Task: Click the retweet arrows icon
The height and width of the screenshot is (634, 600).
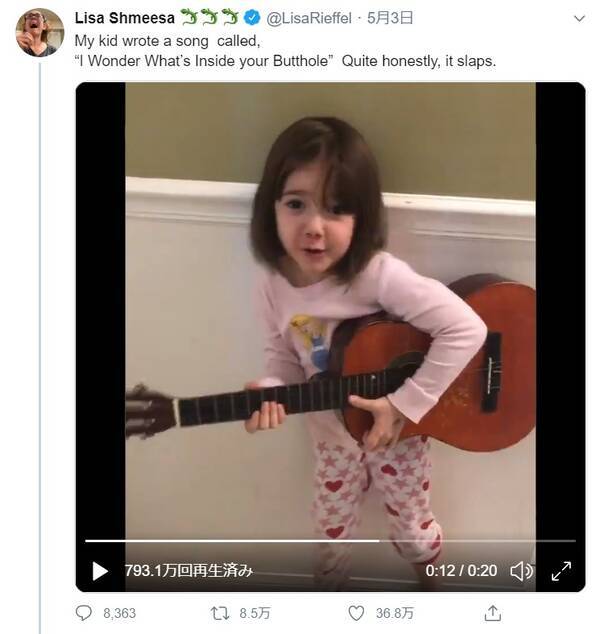Action: point(221,613)
